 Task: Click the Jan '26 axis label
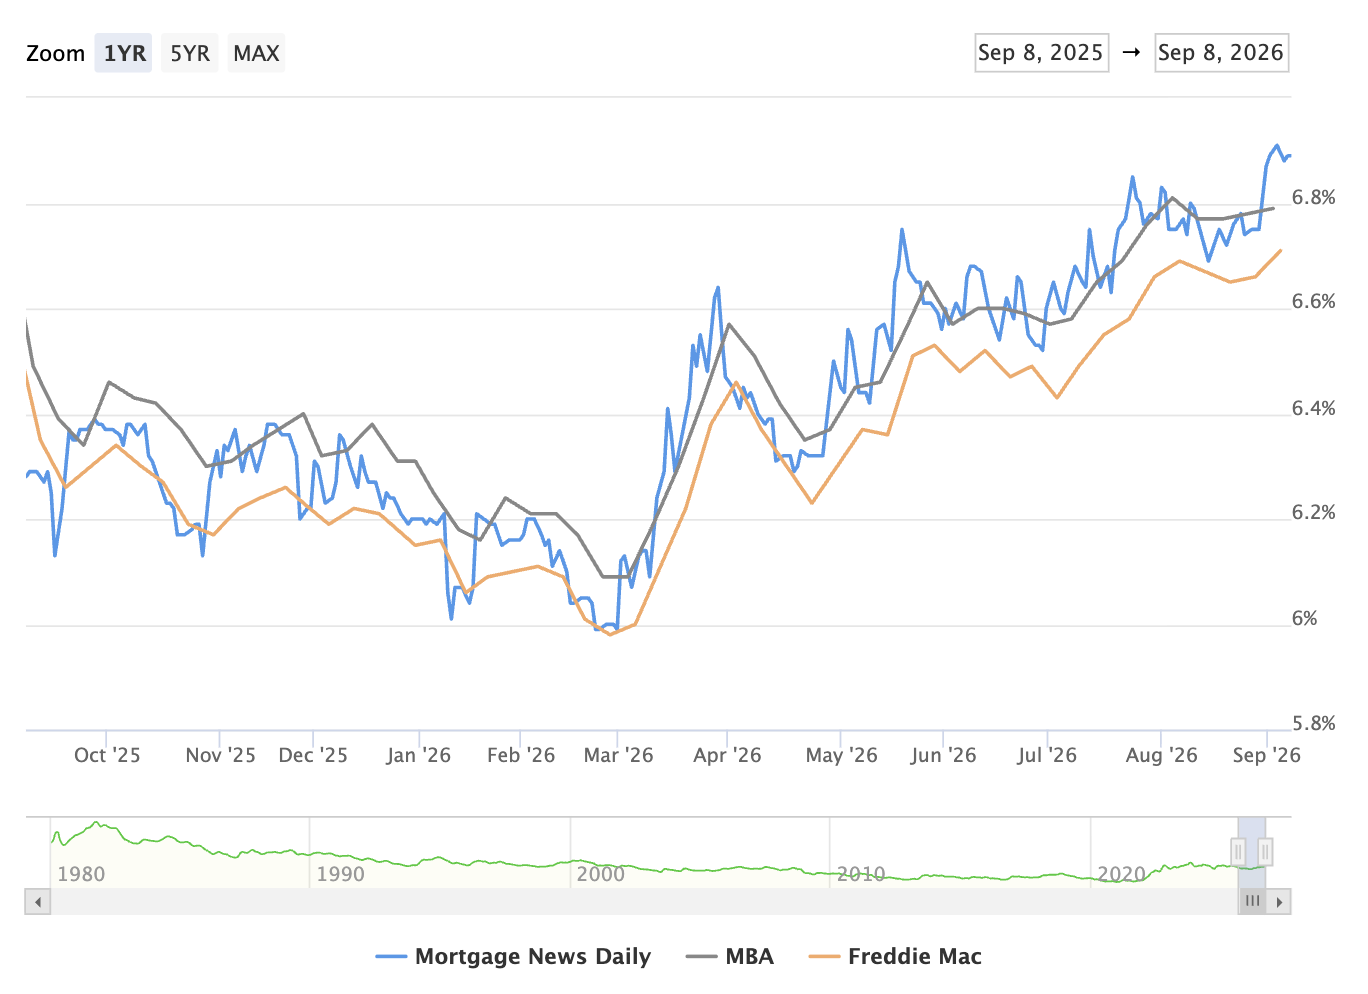(x=418, y=755)
